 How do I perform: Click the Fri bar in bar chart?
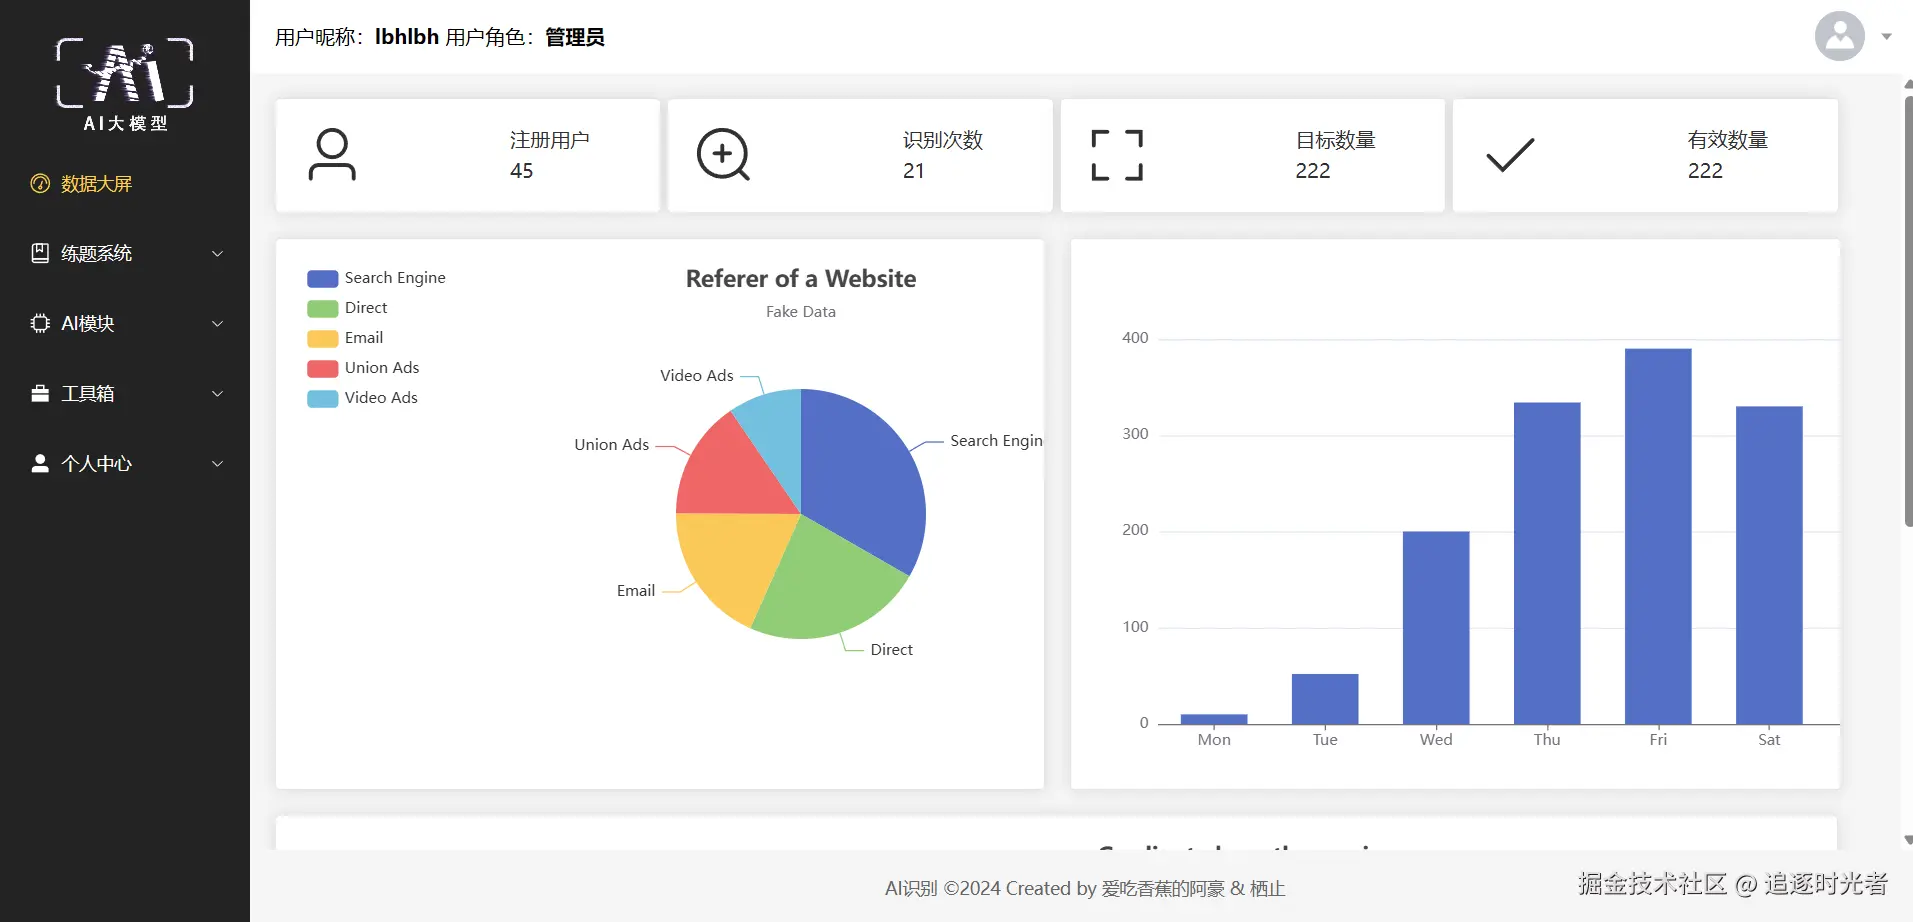pyautogui.click(x=1658, y=536)
